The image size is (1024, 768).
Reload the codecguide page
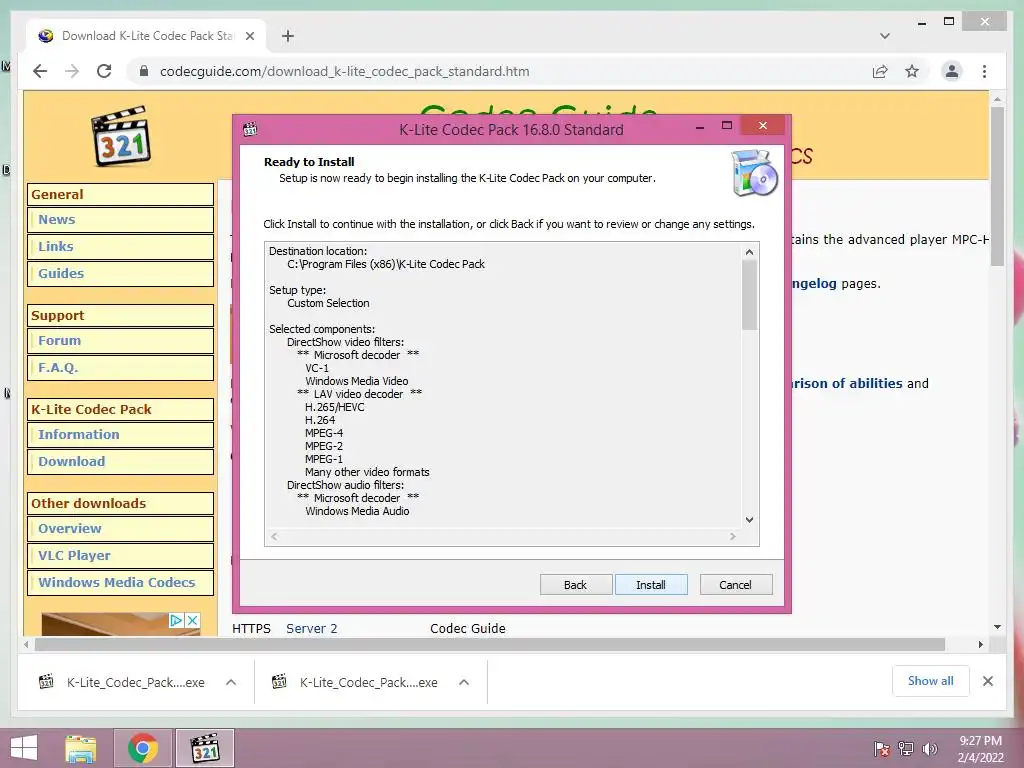104,71
